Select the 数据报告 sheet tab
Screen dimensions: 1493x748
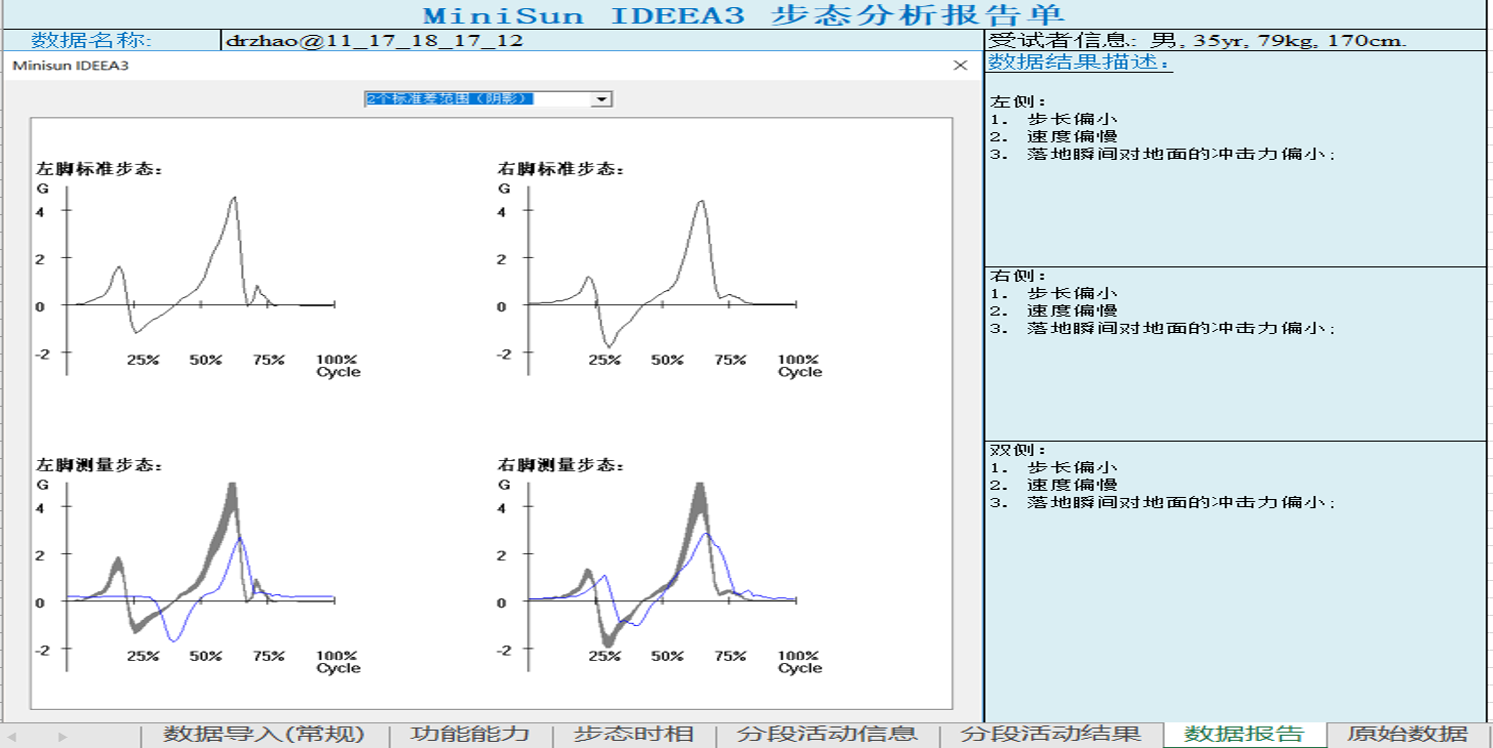click(1244, 735)
